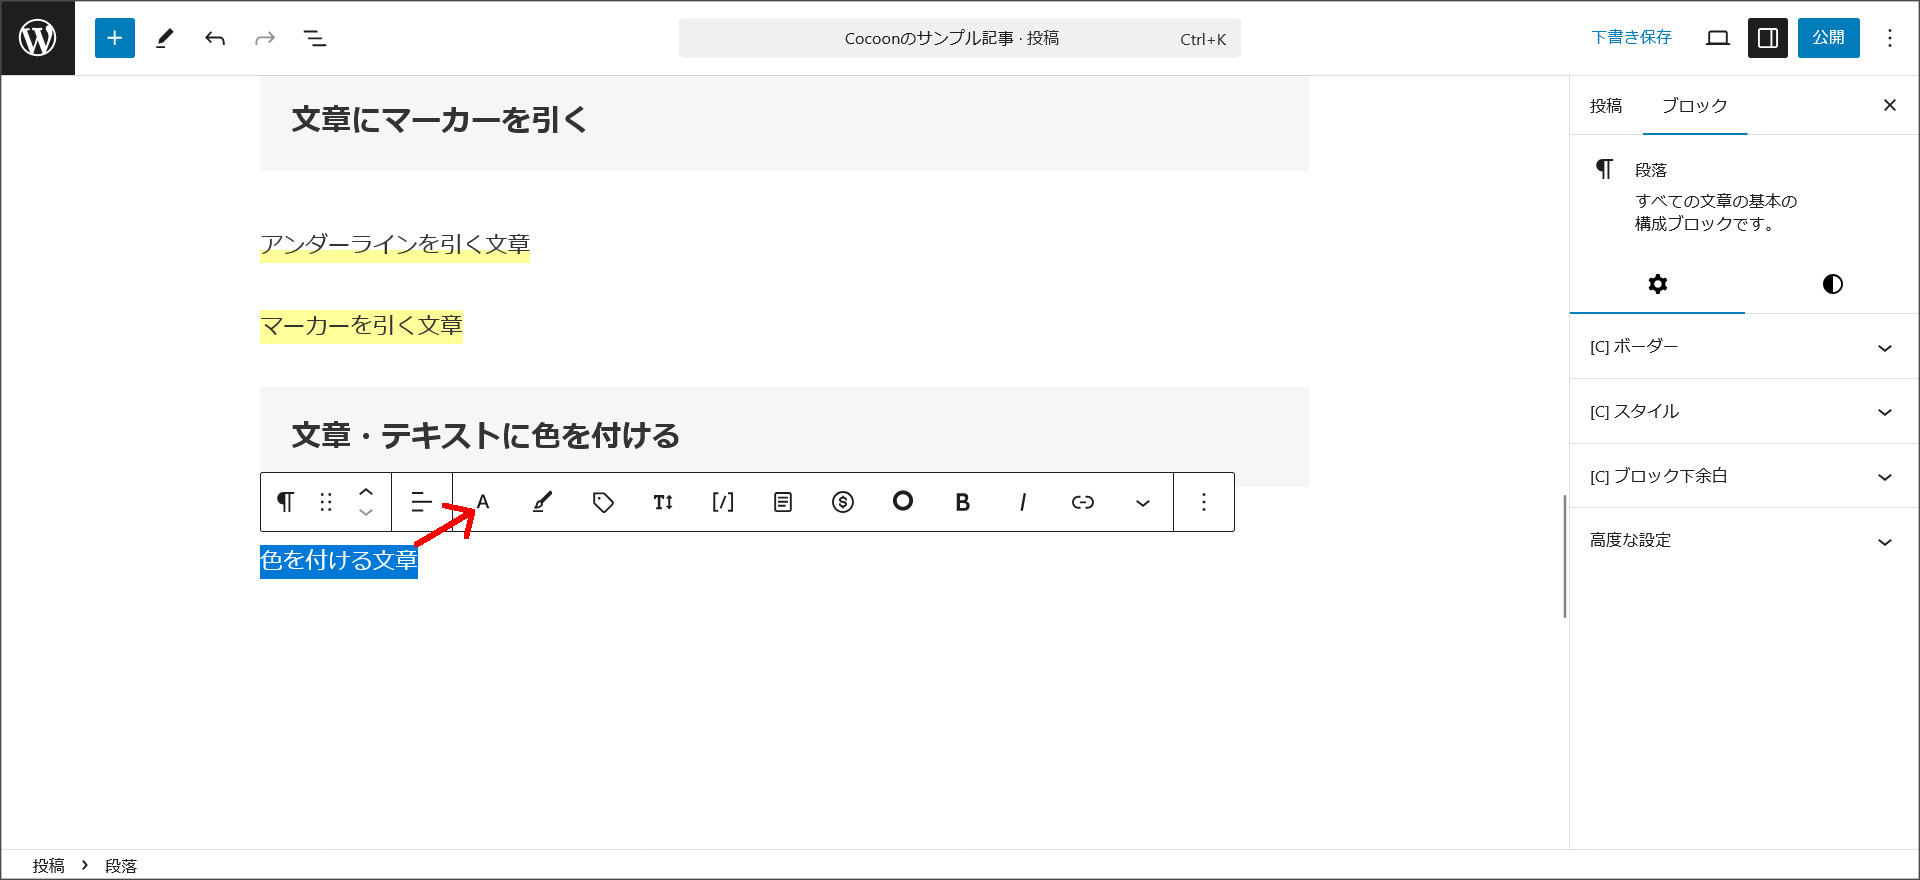
Task: Click the text color A icon
Action: tap(483, 502)
